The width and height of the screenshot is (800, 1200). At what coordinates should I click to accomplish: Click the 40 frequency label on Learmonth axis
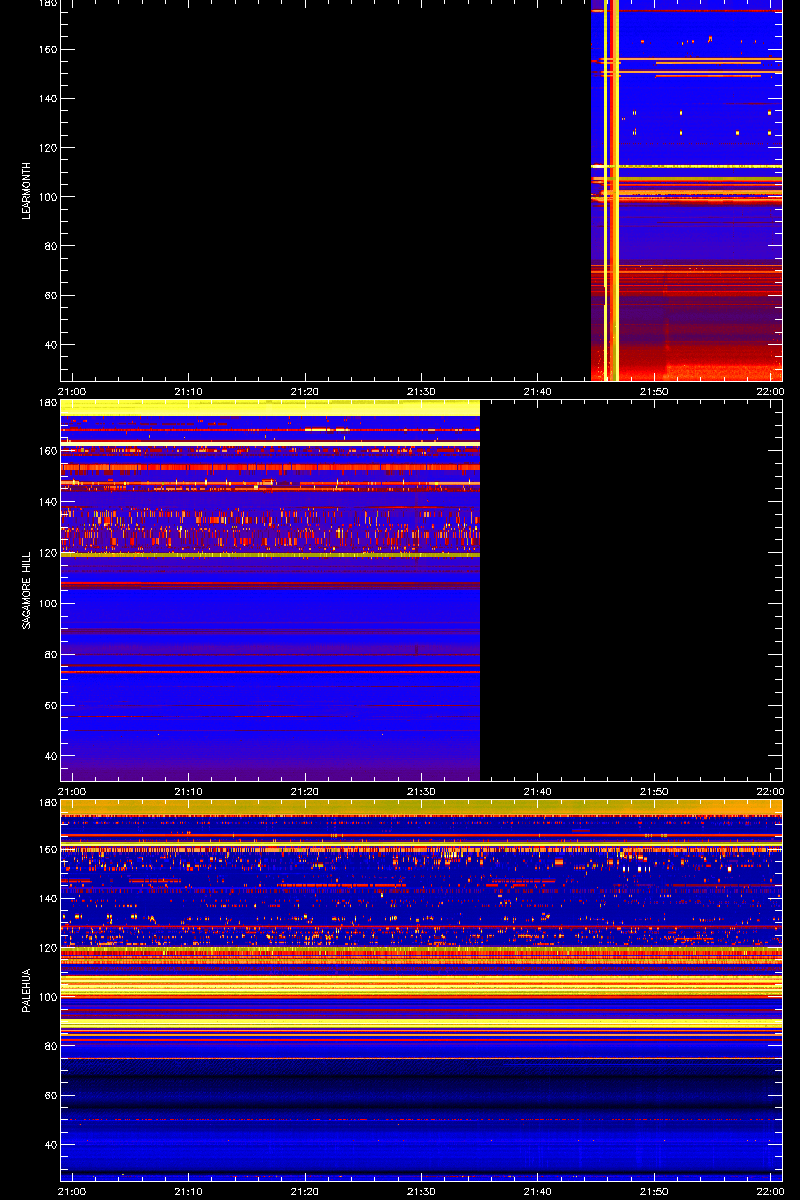click(x=49, y=345)
